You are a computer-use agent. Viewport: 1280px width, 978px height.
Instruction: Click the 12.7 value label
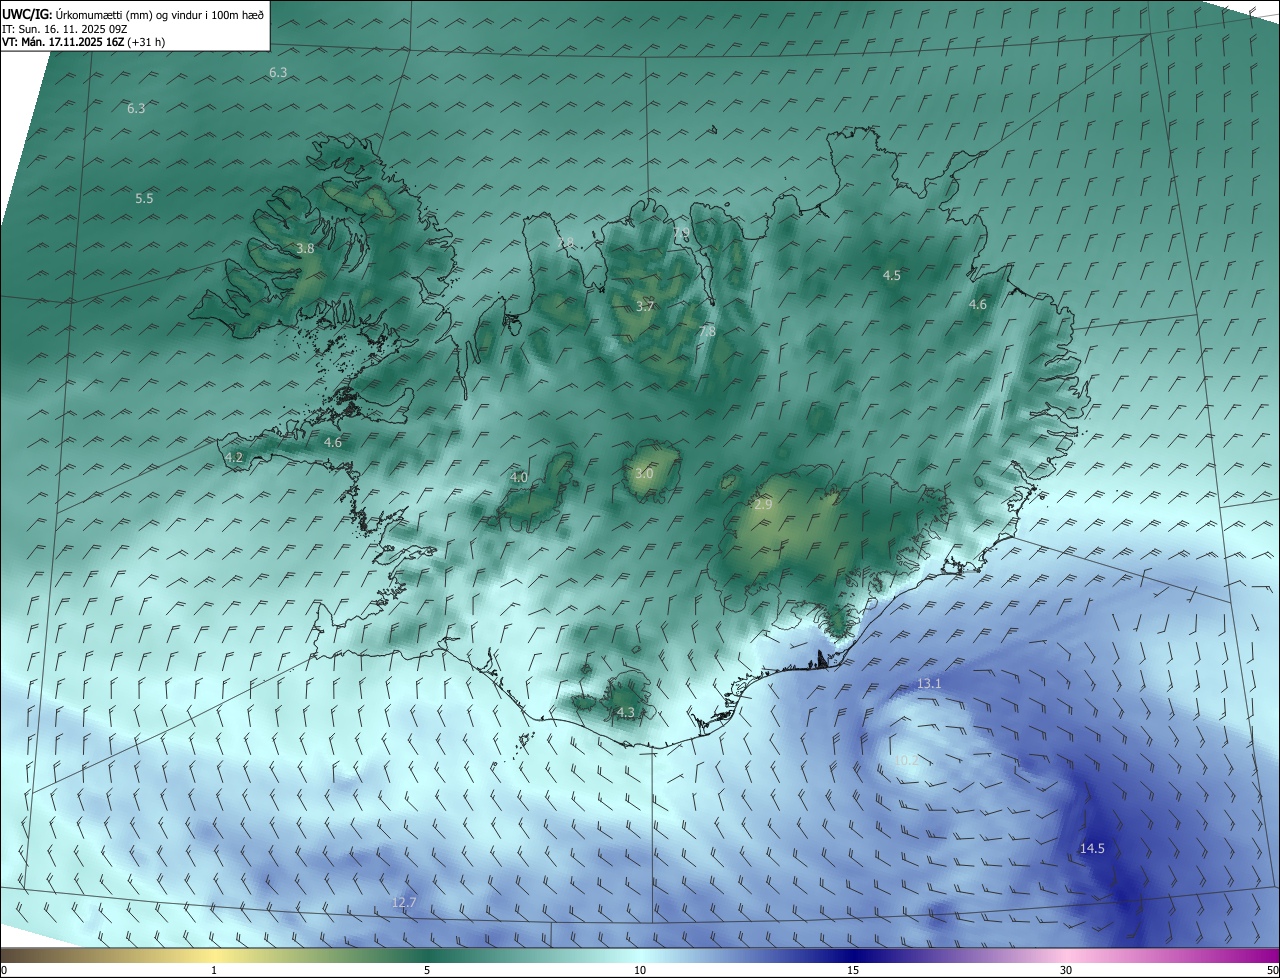click(403, 903)
